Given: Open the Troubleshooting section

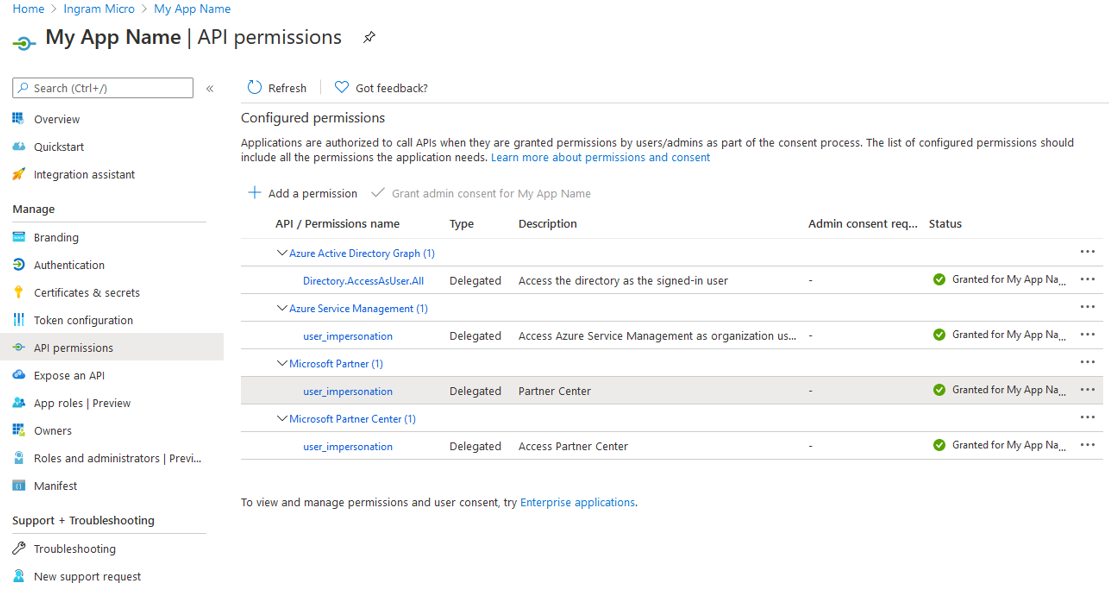Looking at the screenshot, I should pyautogui.click(x=75, y=548).
